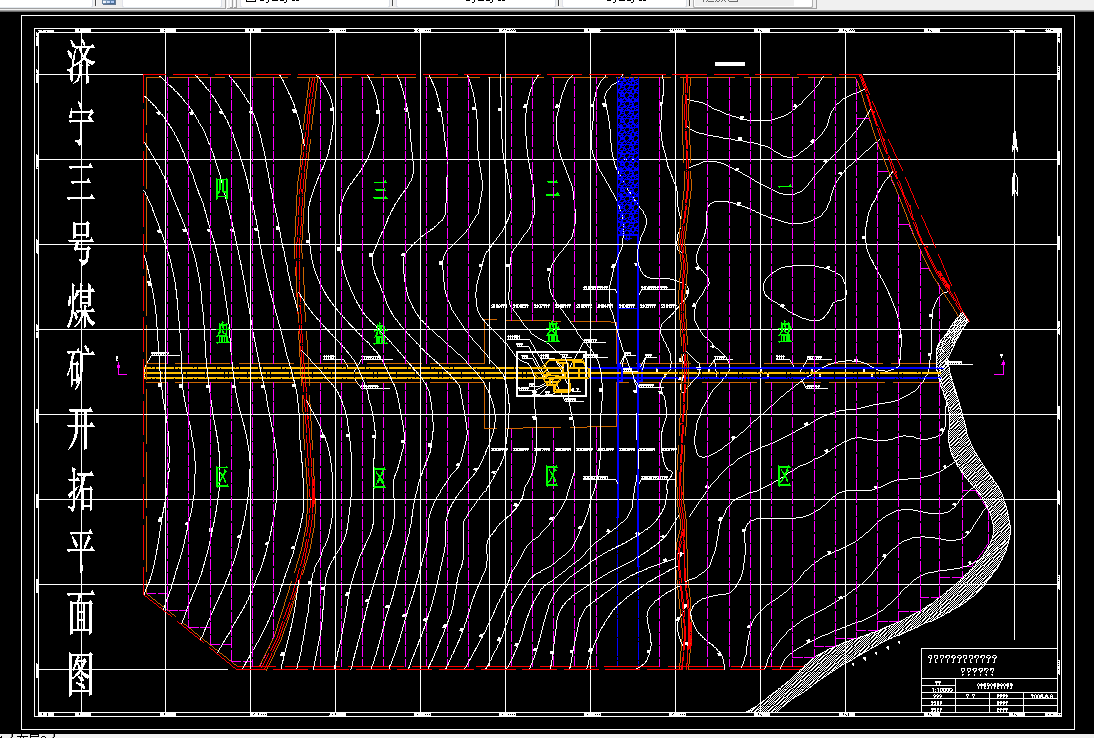Select the 区 label in panel 二 column
Viewport: 1094px width, 738px height.
552,476
